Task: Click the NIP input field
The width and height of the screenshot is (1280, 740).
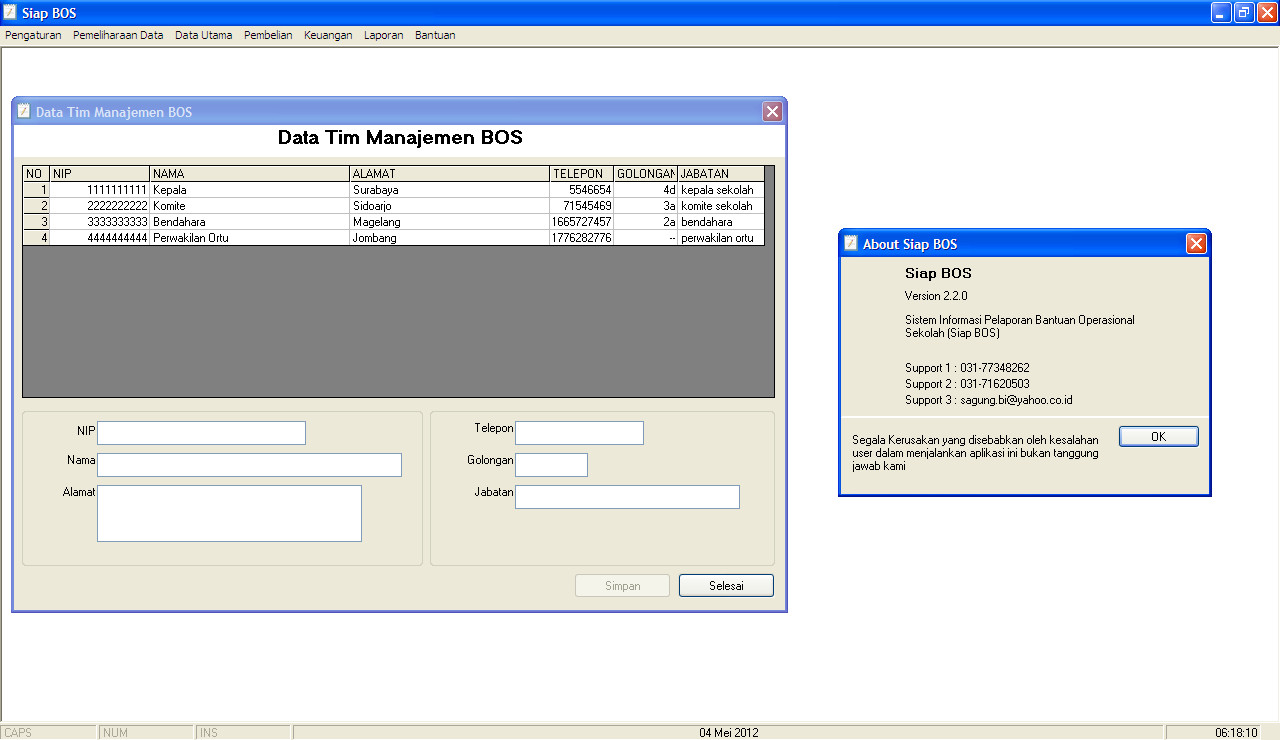Action: [x=201, y=432]
